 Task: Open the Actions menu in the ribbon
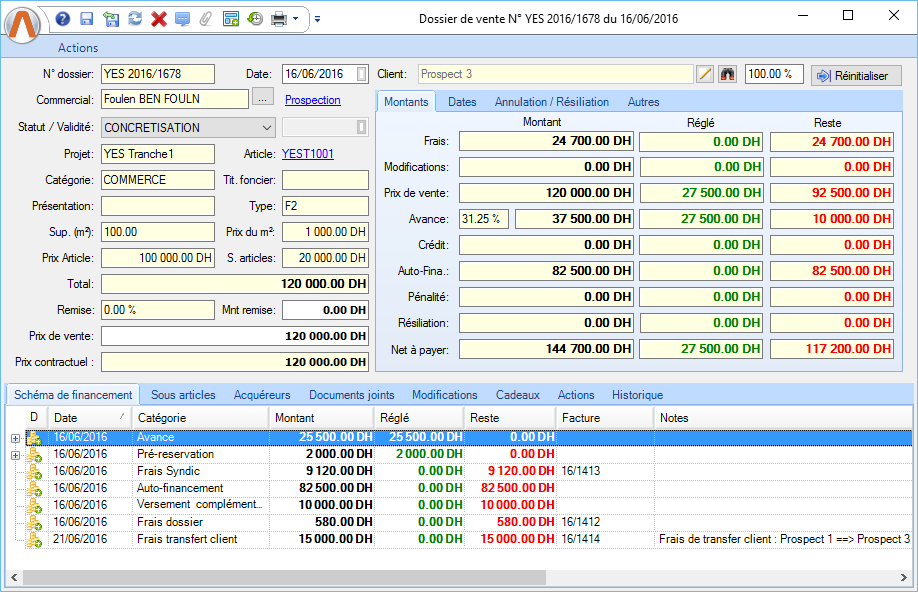coord(78,48)
